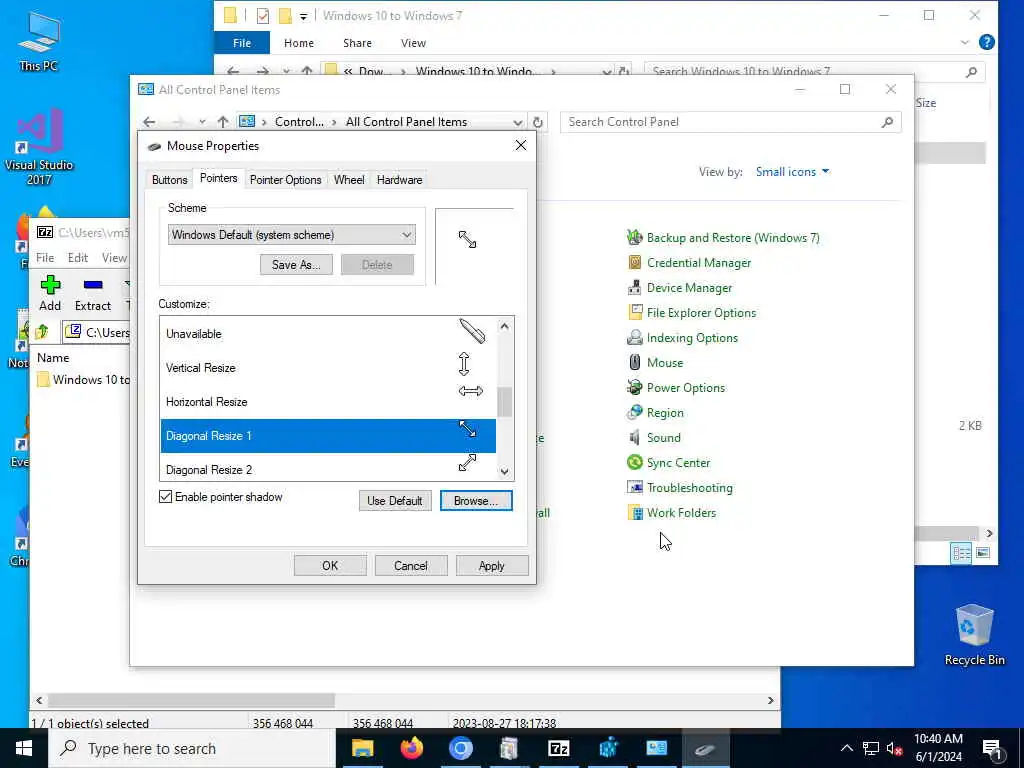Open the notification center icon
This screenshot has height=768, width=1024.
pyautogui.click(x=992, y=749)
